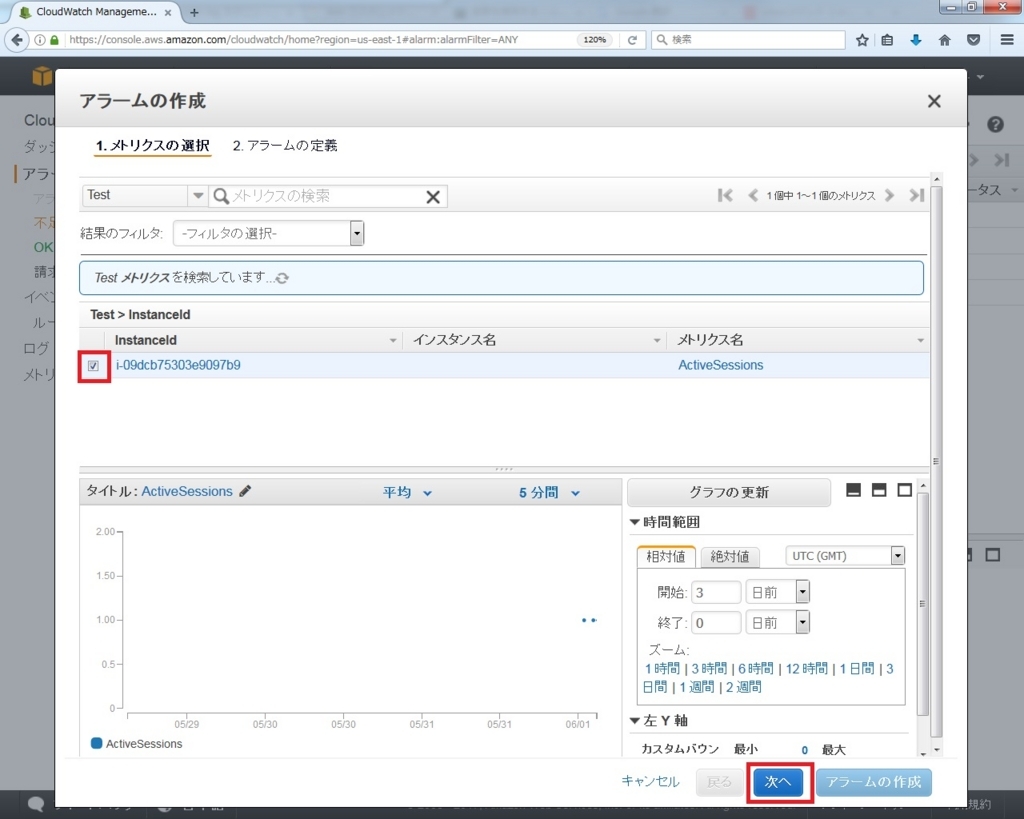Focus the 終了 value field
1024x819 pixels.
(x=716, y=622)
